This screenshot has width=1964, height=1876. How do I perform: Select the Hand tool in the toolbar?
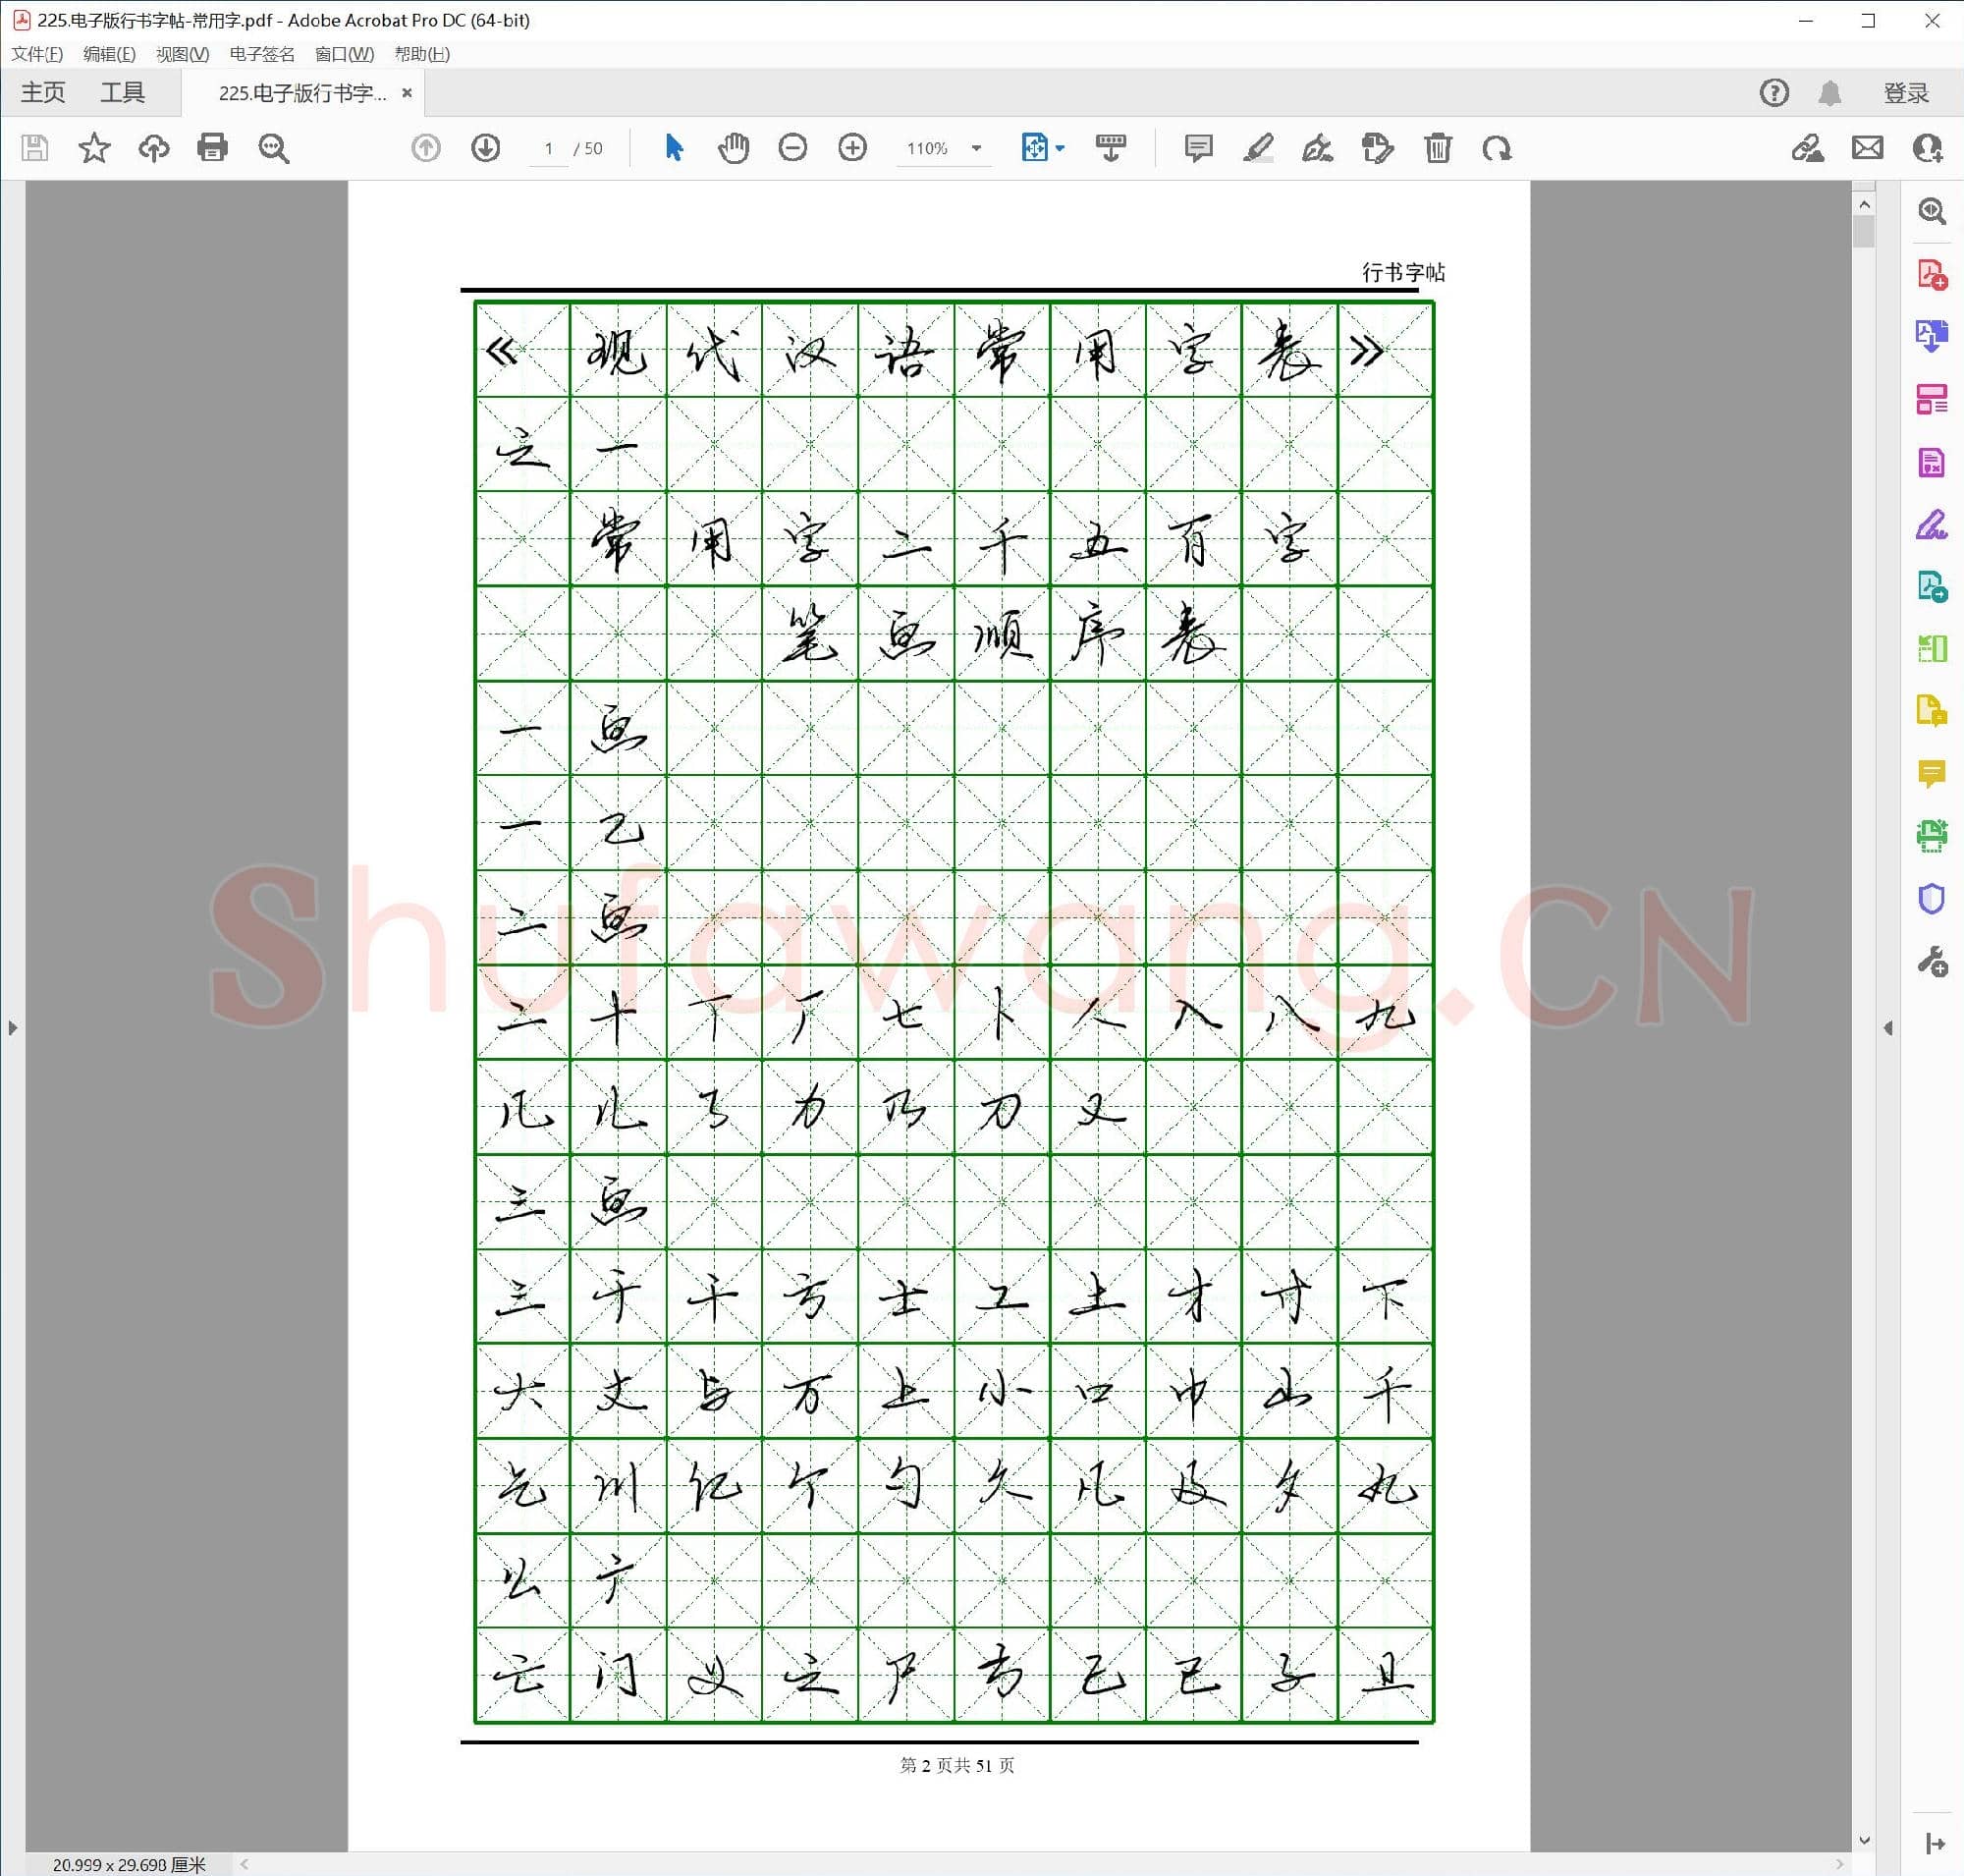pos(733,148)
